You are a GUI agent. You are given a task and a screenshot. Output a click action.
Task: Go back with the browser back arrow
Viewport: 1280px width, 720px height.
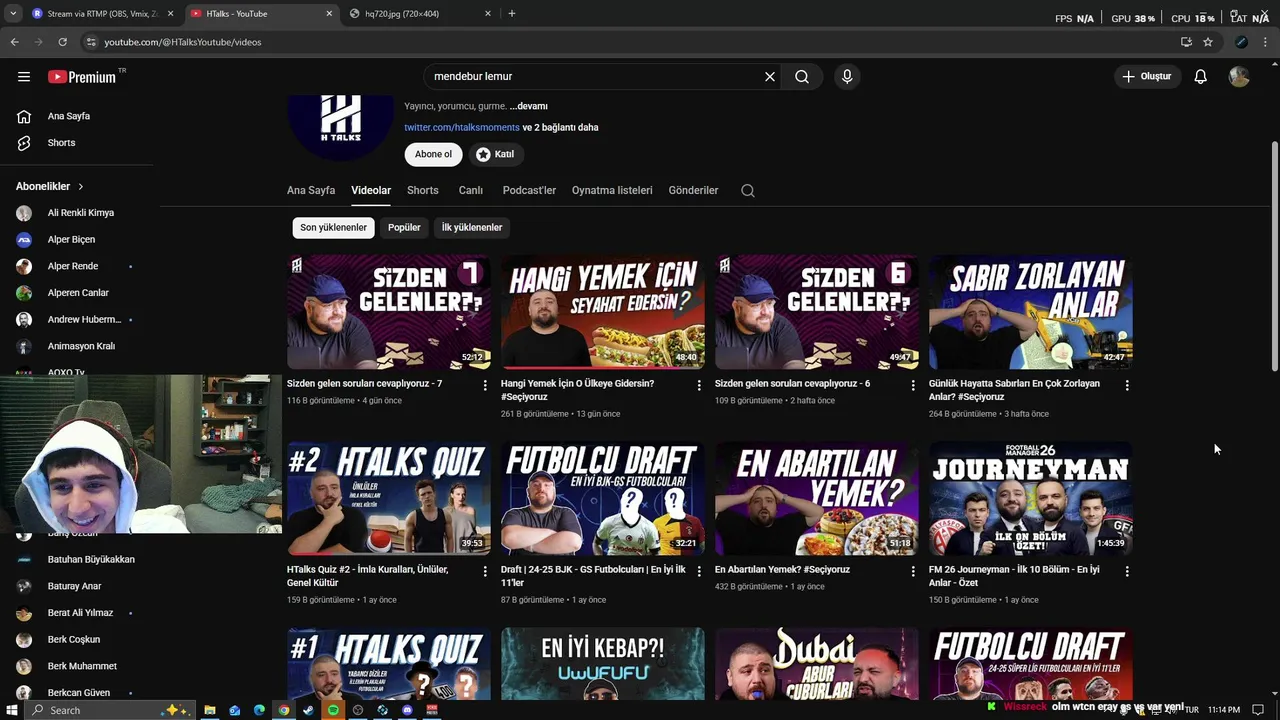click(x=14, y=42)
